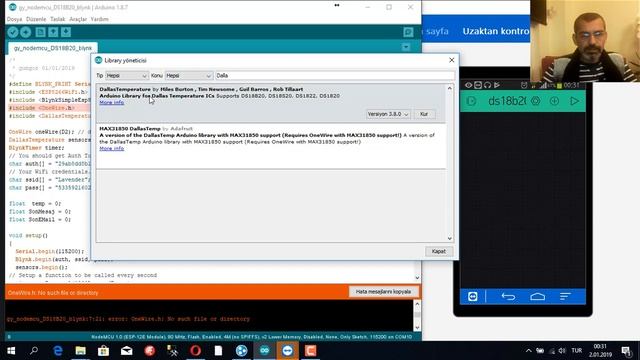The width and height of the screenshot is (640, 360).
Task: Open the Taslak menu in Arduino
Action: [58, 19]
